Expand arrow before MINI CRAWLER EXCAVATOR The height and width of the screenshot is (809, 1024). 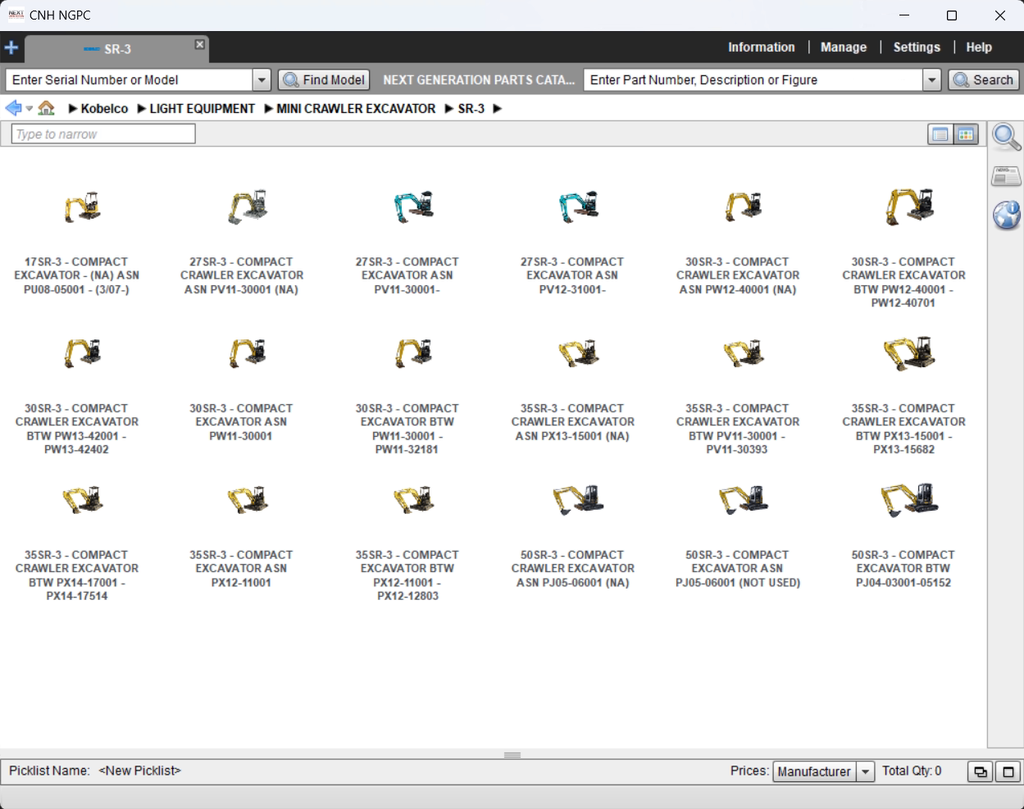(268, 108)
